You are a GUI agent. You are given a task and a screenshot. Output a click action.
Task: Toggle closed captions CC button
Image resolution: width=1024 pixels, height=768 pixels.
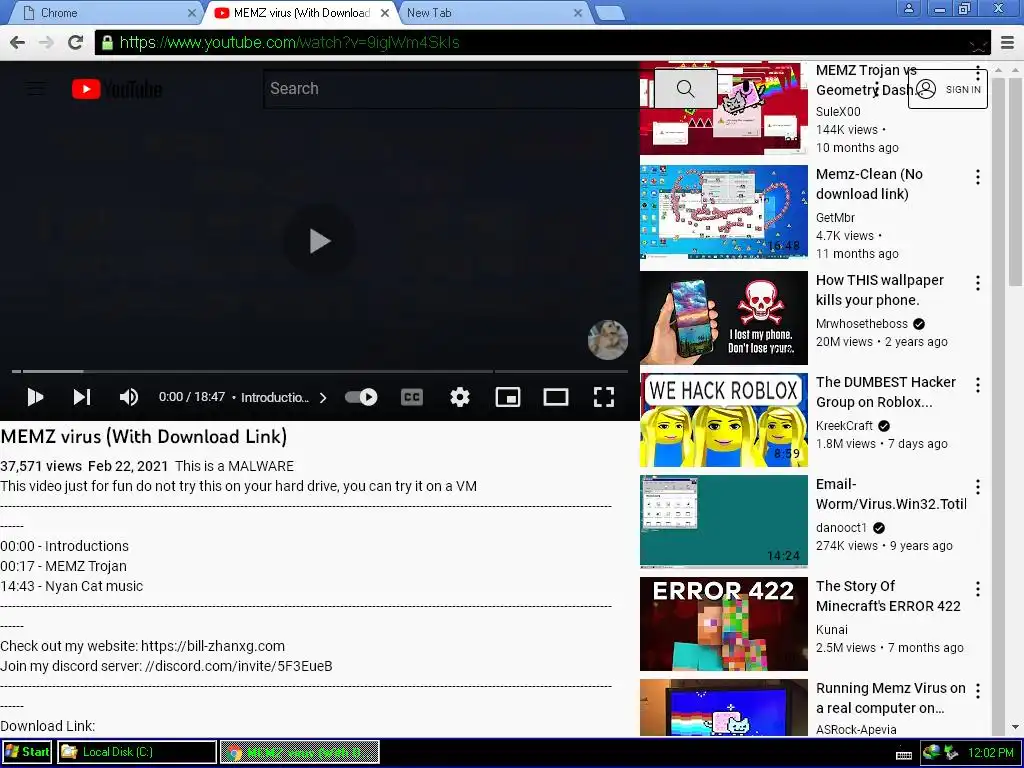tap(411, 397)
